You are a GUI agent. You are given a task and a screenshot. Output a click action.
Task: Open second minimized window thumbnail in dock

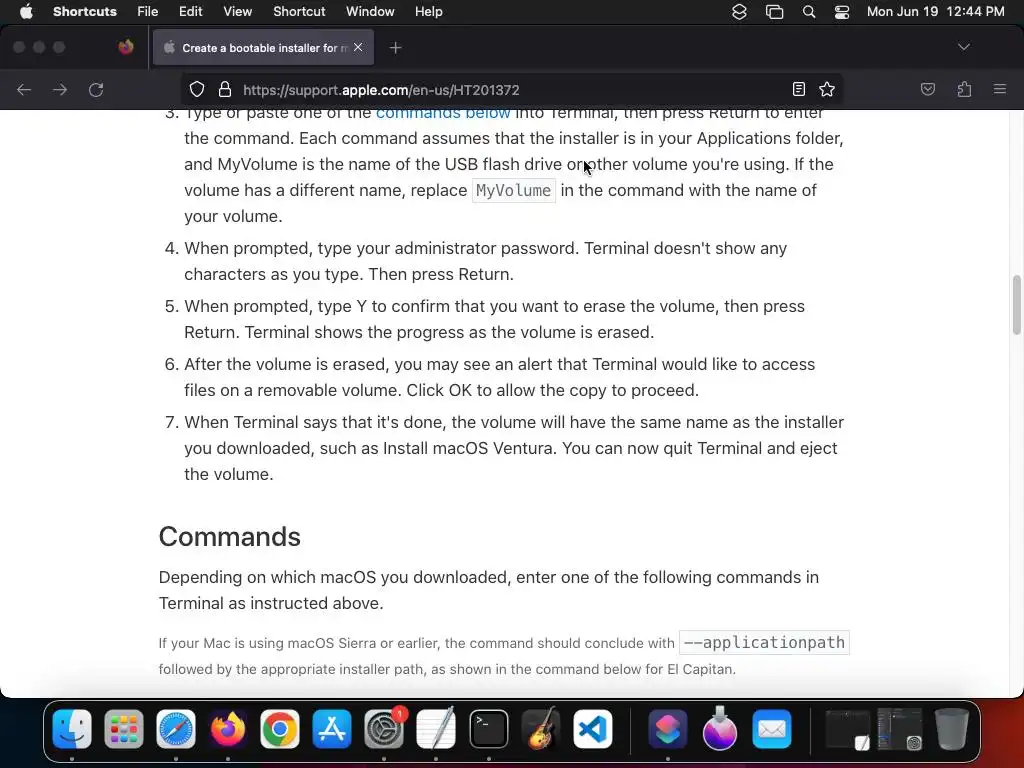pos(900,729)
